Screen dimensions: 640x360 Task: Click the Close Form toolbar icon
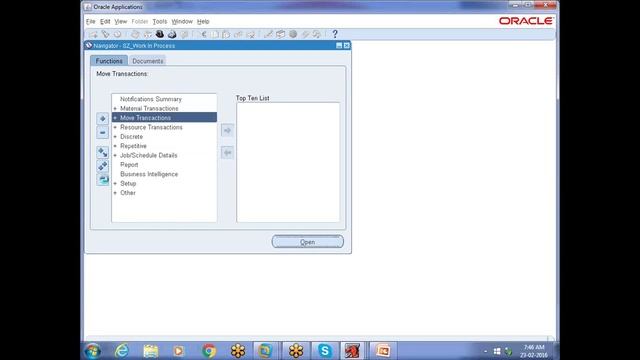point(184,34)
